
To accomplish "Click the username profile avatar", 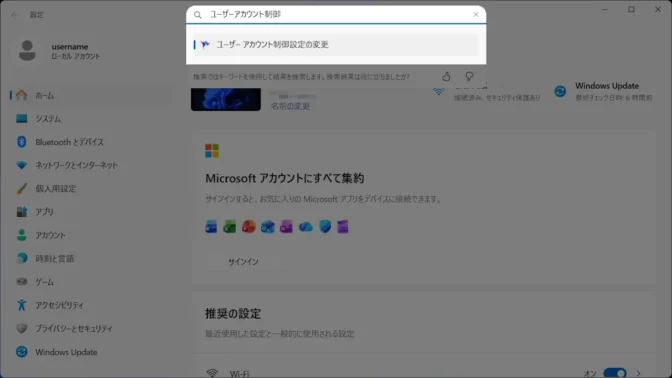I will coord(27,51).
